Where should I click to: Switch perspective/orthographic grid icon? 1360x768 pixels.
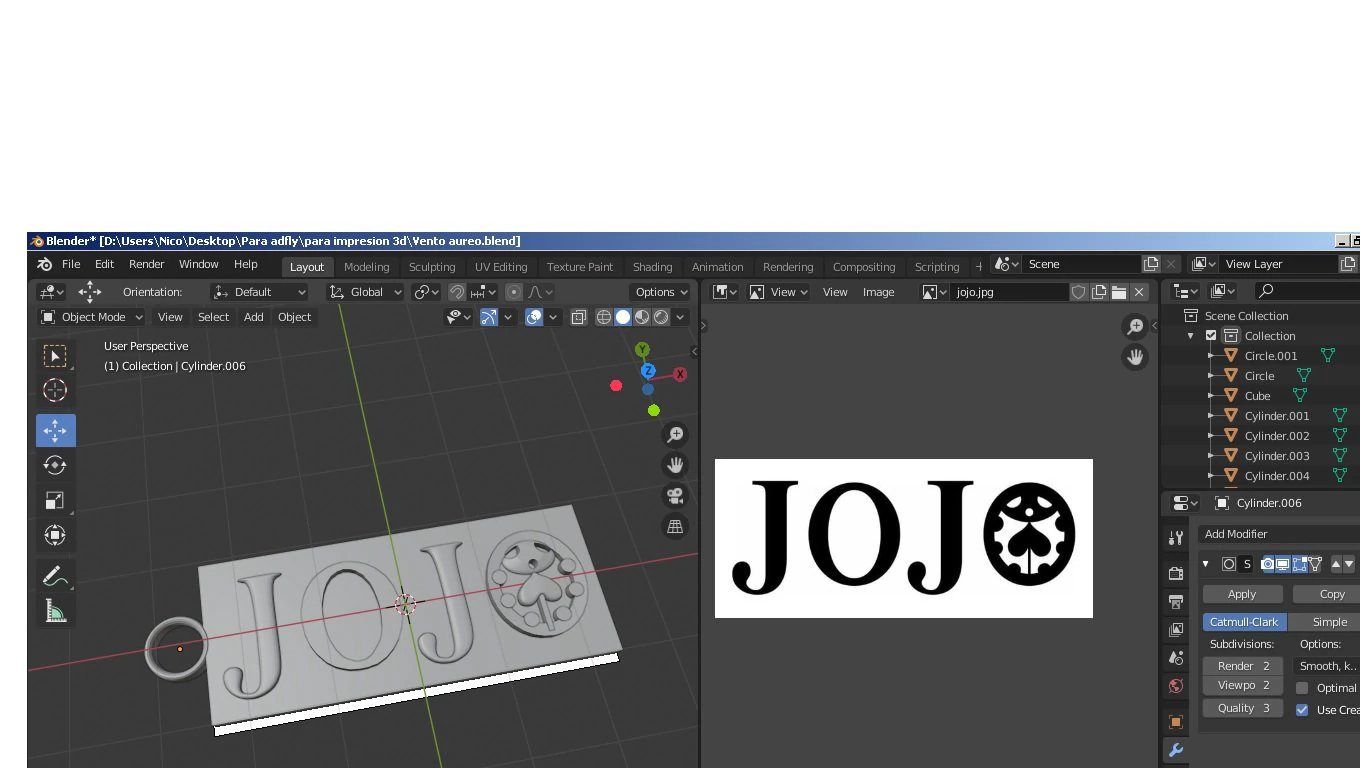[x=676, y=526]
